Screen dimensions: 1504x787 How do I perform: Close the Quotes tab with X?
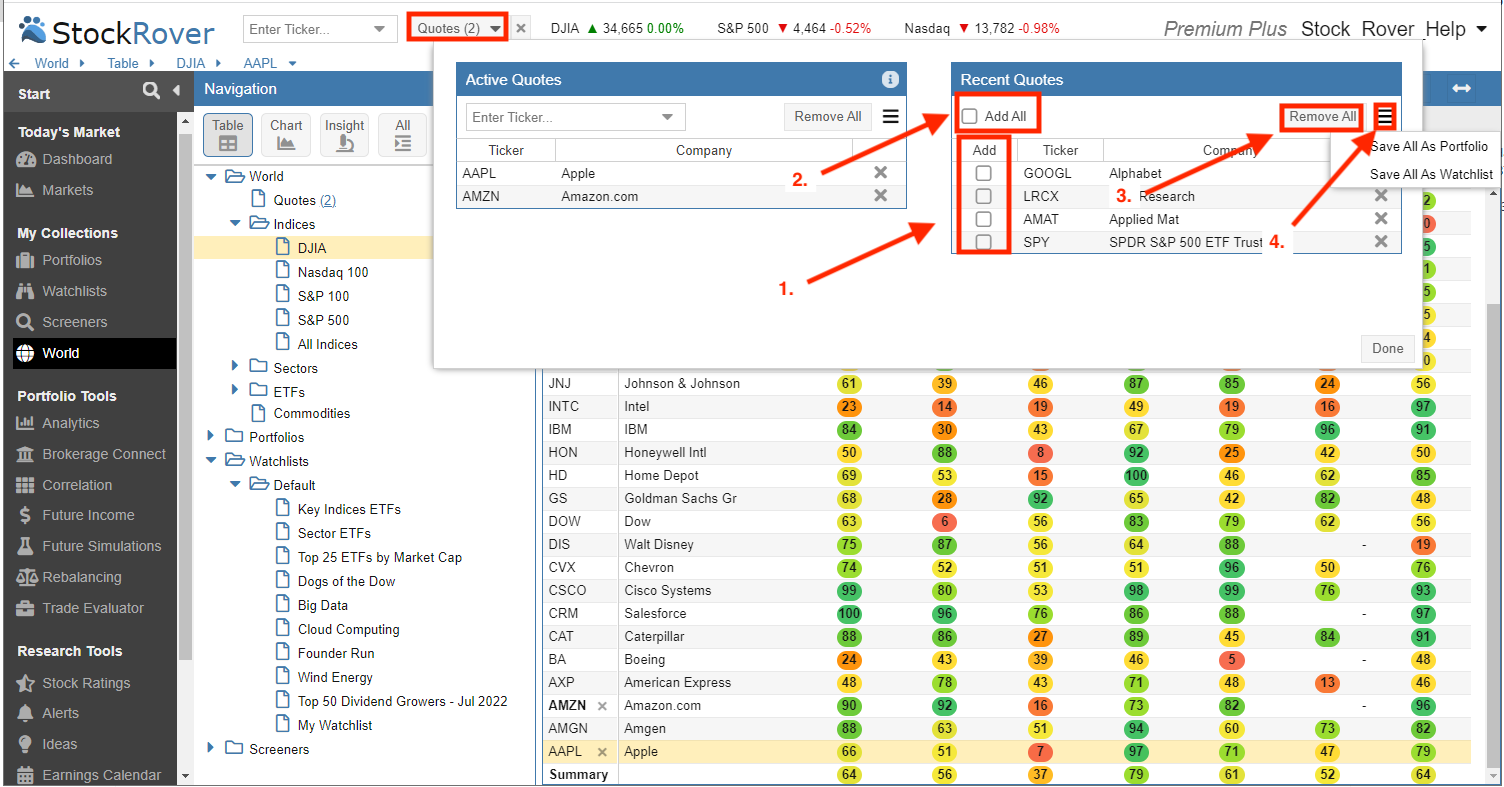point(520,28)
